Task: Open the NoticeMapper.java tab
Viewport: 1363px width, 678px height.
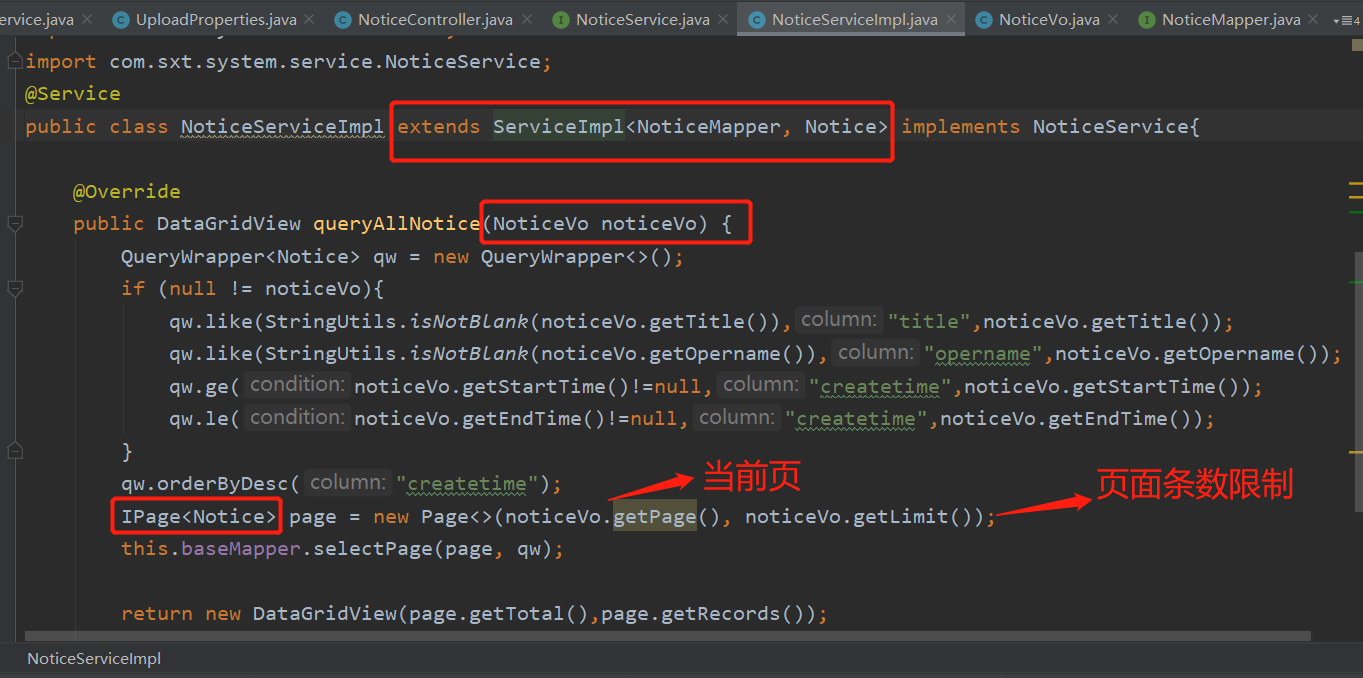Action: tap(1231, 19)
